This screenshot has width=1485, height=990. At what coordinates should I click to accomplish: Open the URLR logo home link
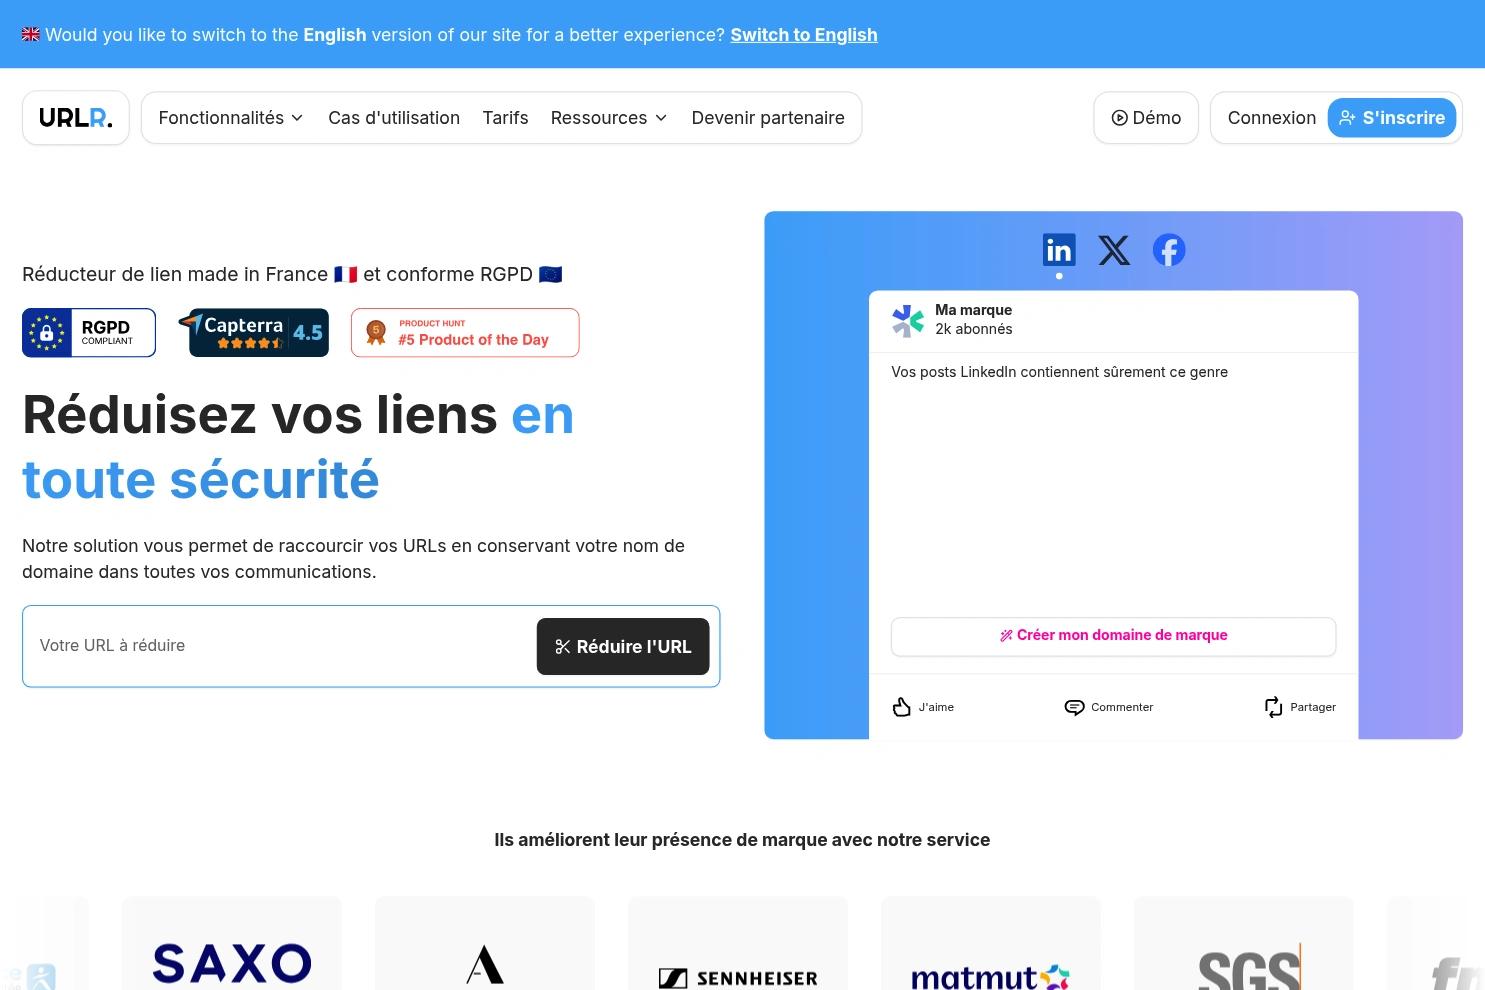coord(76,118)
